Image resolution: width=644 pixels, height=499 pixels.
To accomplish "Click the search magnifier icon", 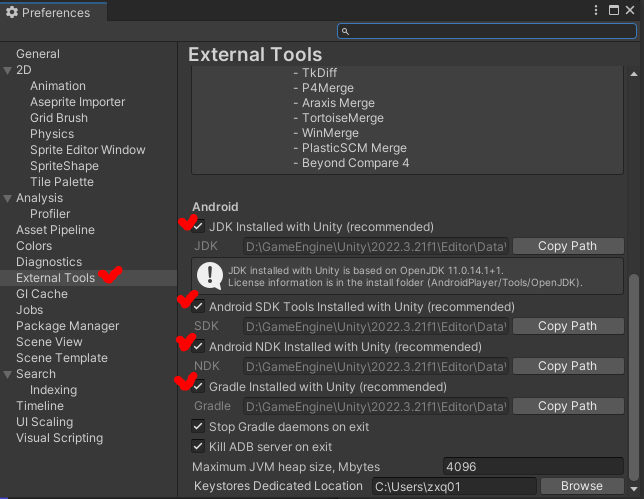I will click(345, 32).
